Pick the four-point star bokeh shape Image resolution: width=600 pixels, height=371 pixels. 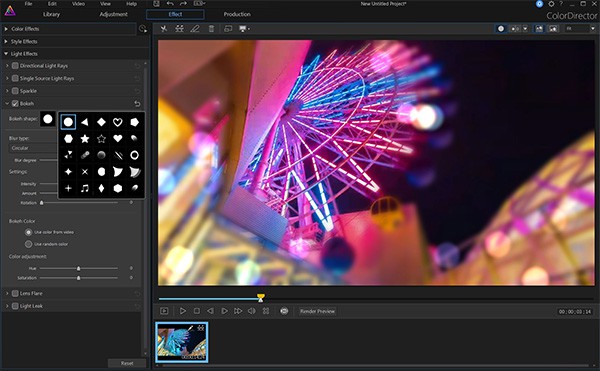(x=68, y=172)
